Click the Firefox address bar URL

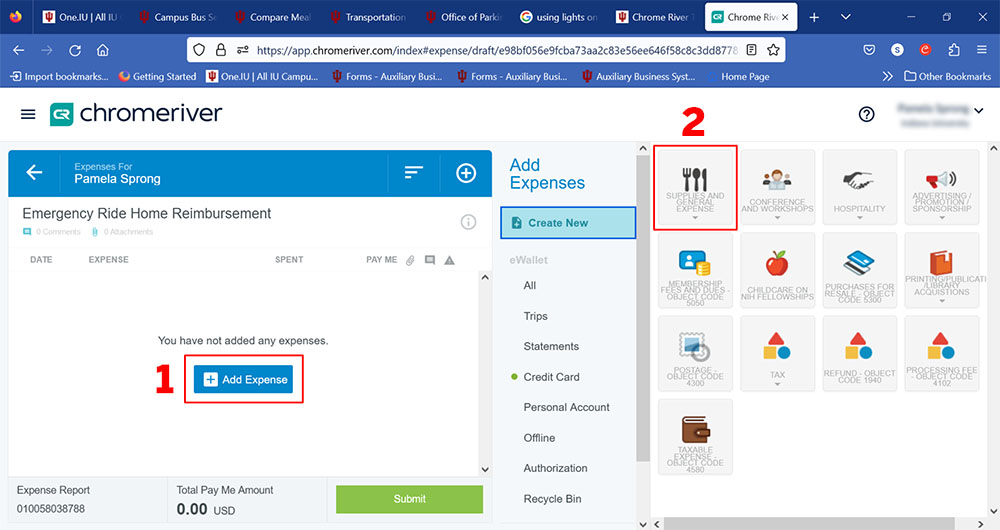(497, 50)
